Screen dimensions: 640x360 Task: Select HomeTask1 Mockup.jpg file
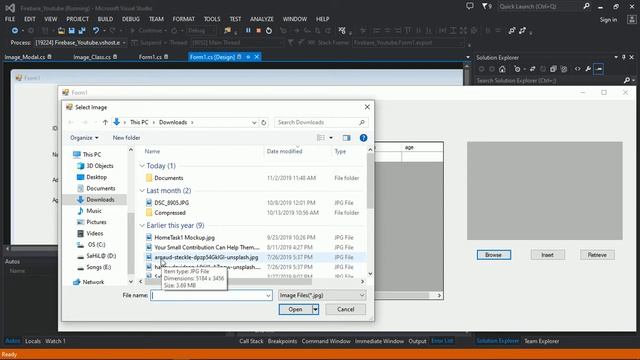pyautogui.click(x=184, y=238)
